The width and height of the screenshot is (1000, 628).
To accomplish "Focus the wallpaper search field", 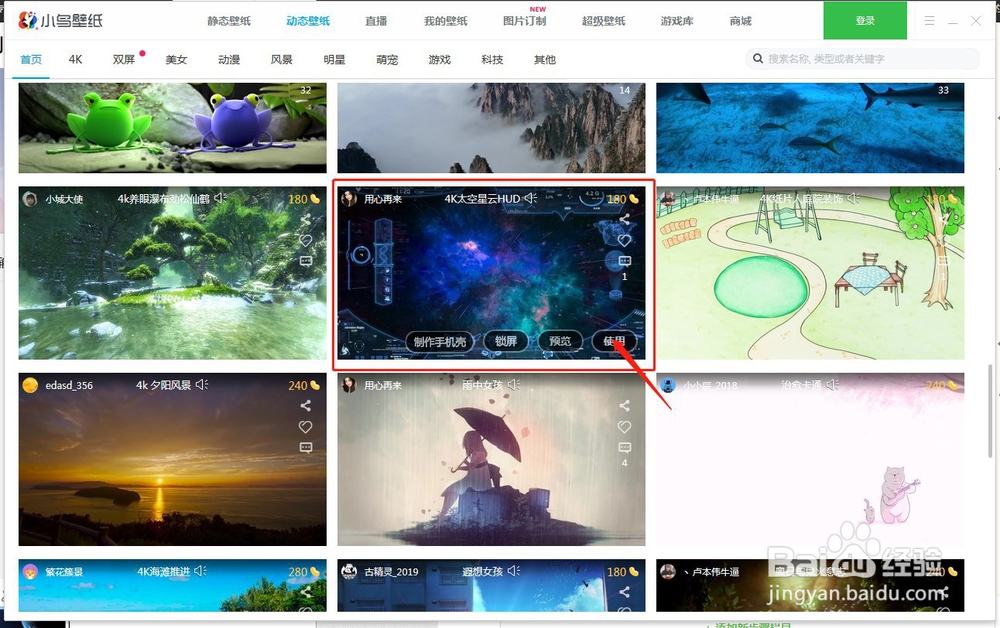I will tap(863, 59).
